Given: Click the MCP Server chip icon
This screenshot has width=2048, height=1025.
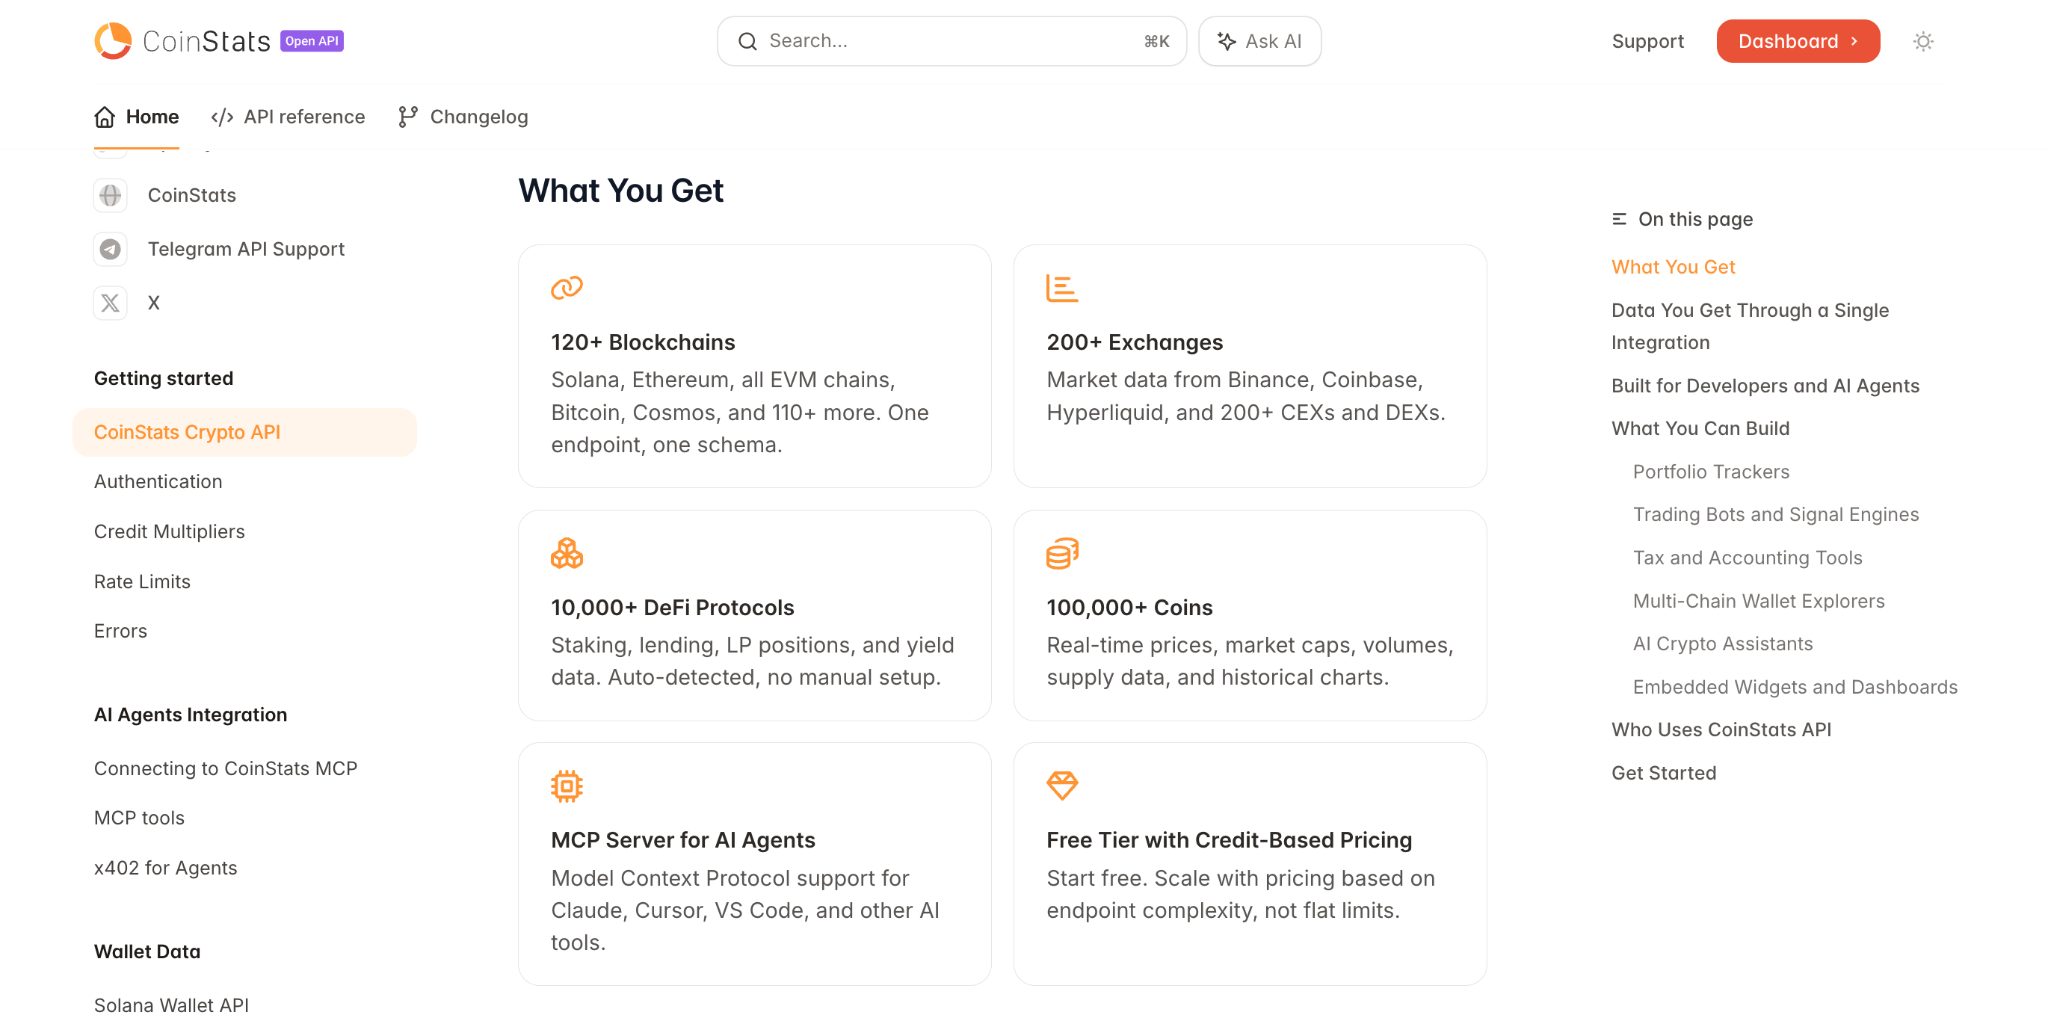Looking at the screenshot, I should (x=567, y=786).
